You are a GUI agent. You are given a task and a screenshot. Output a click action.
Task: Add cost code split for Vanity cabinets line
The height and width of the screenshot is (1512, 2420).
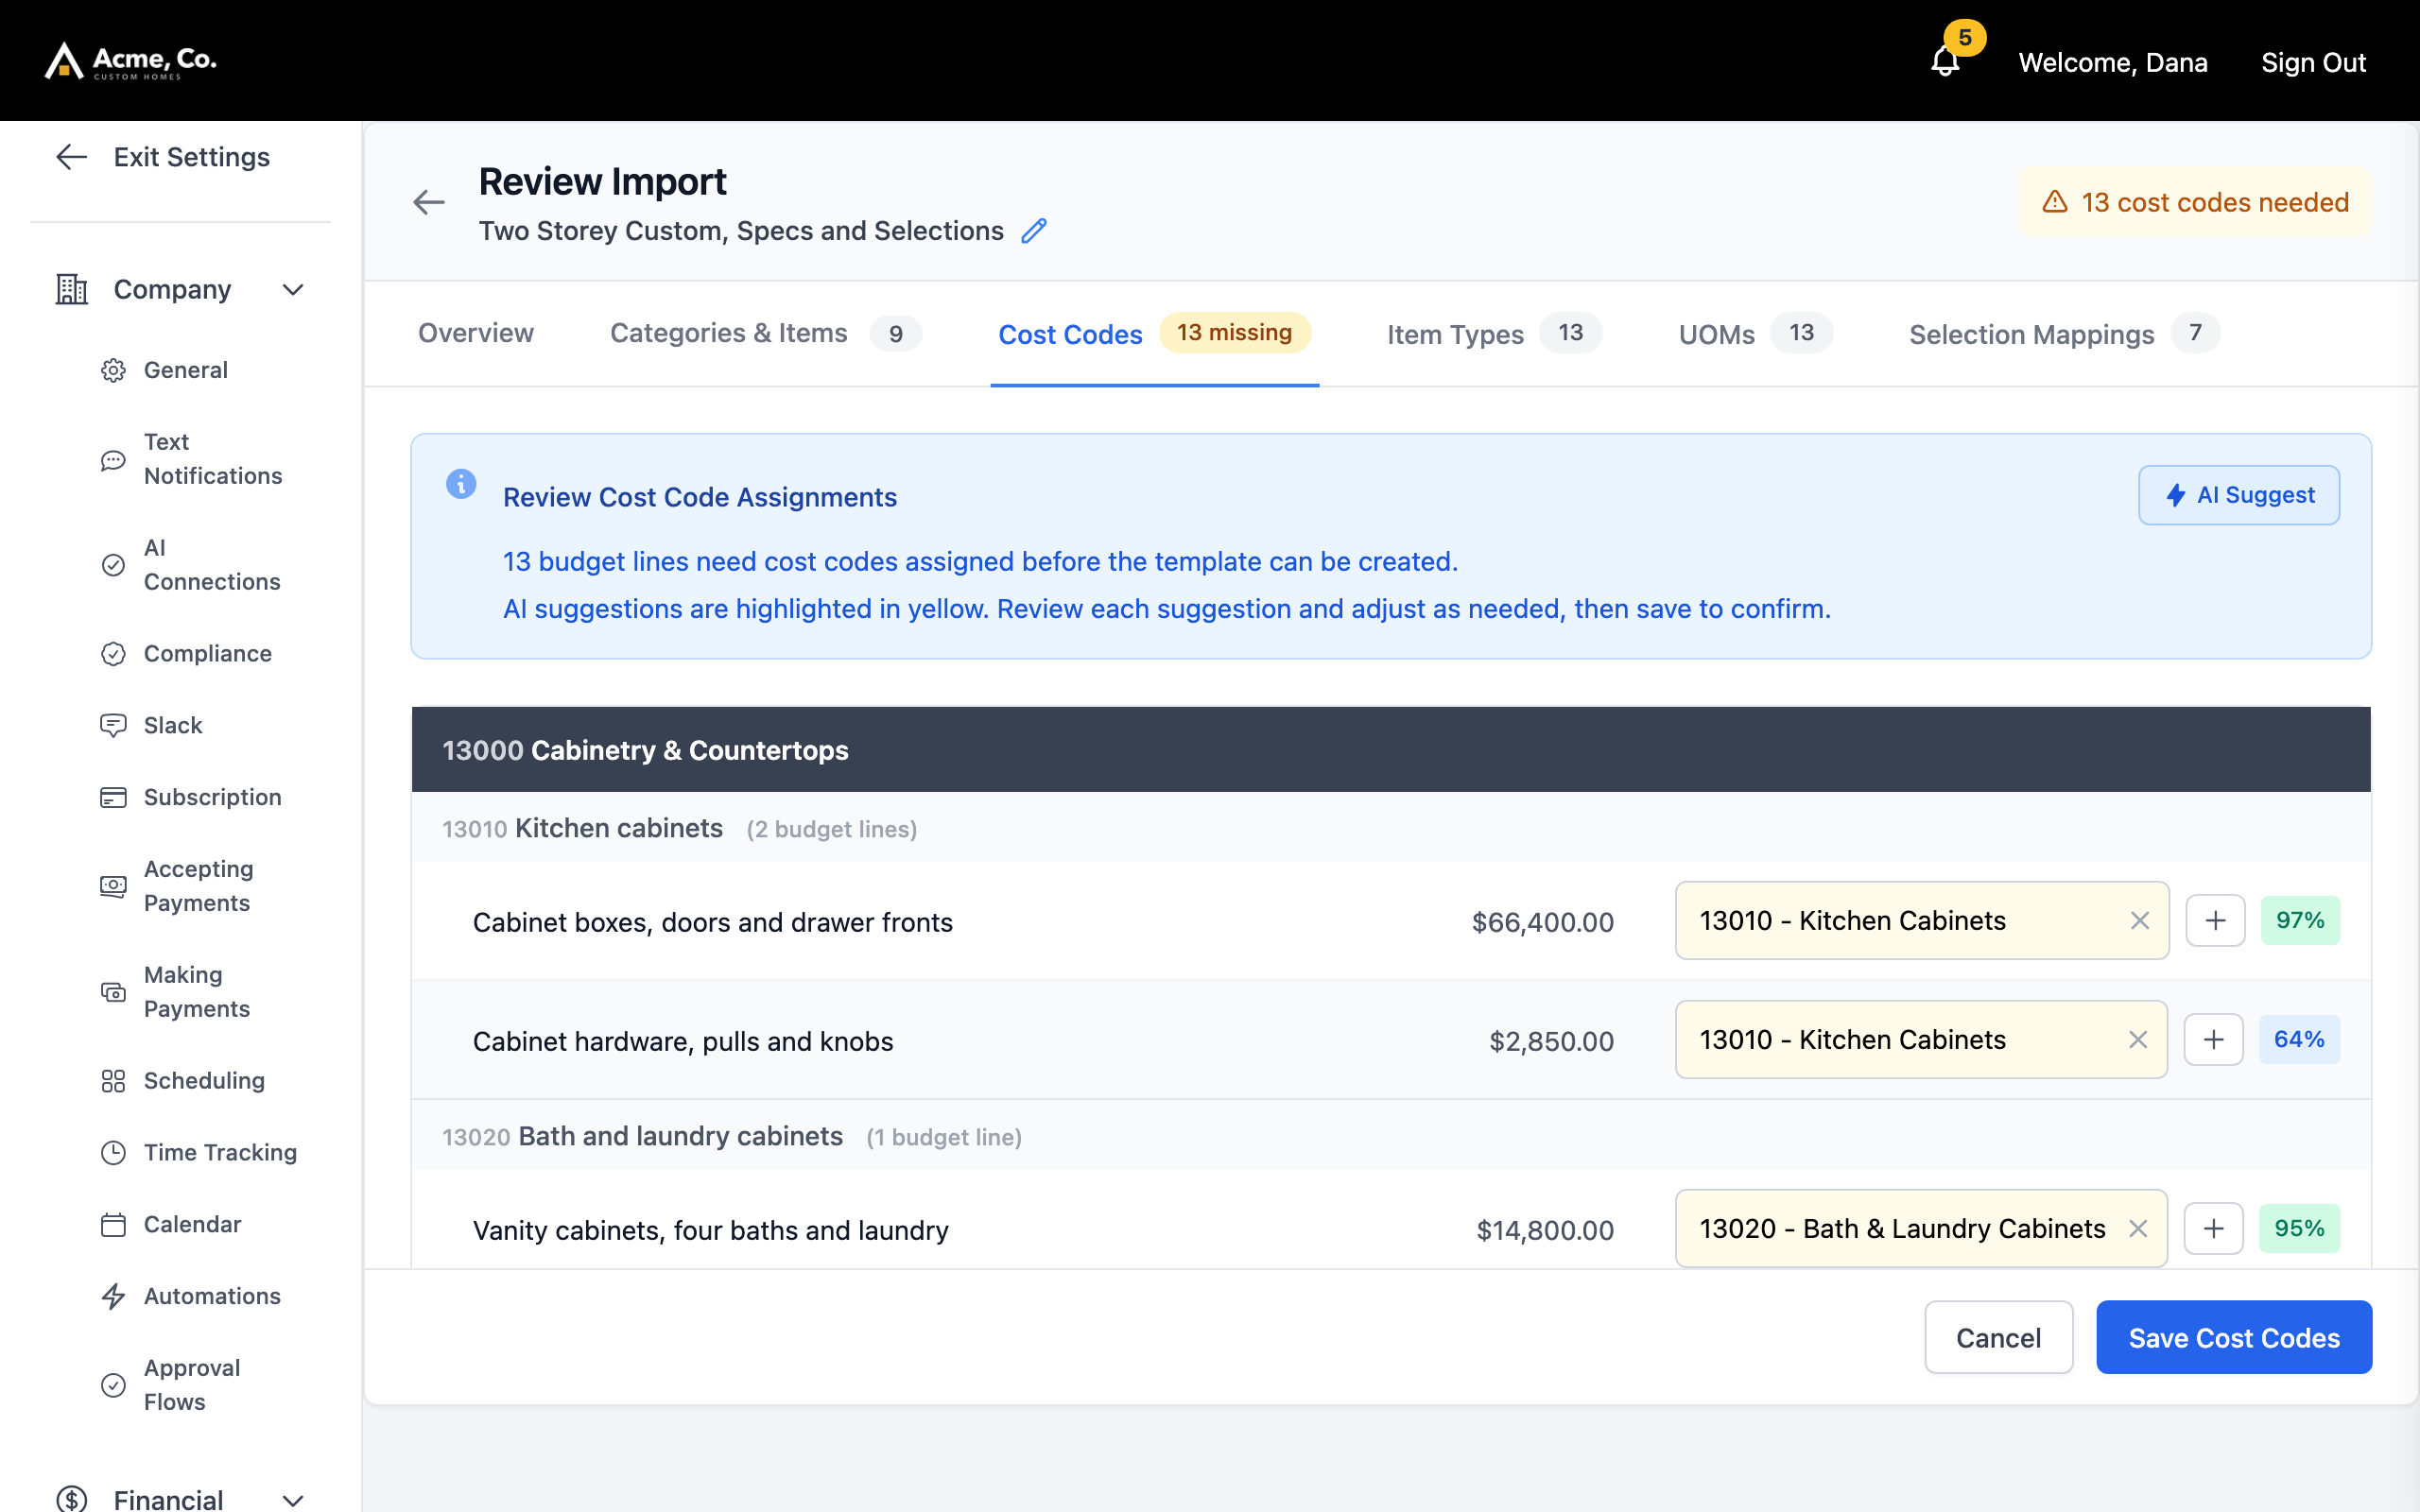tap(2214, 1229)
